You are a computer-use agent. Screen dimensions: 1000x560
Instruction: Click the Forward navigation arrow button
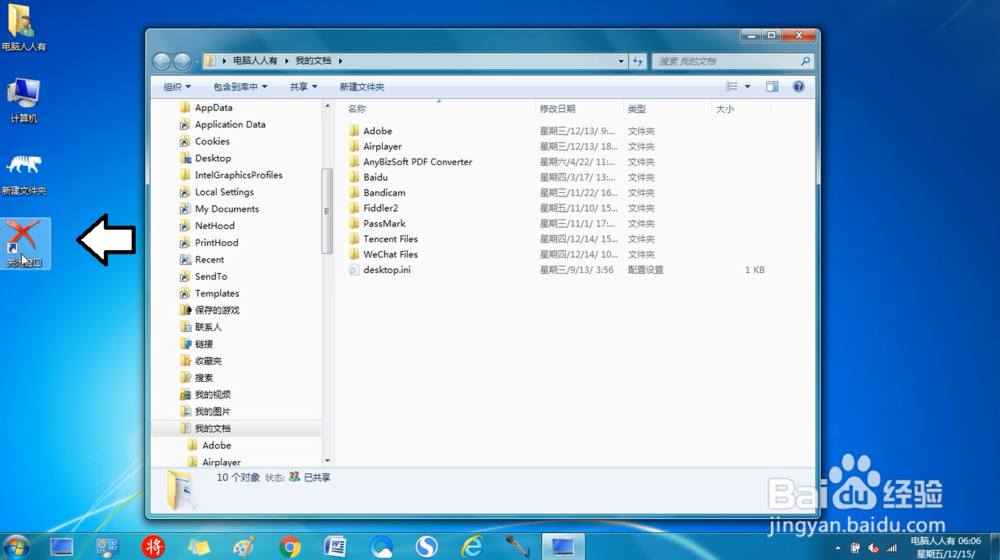click(182, 61)
